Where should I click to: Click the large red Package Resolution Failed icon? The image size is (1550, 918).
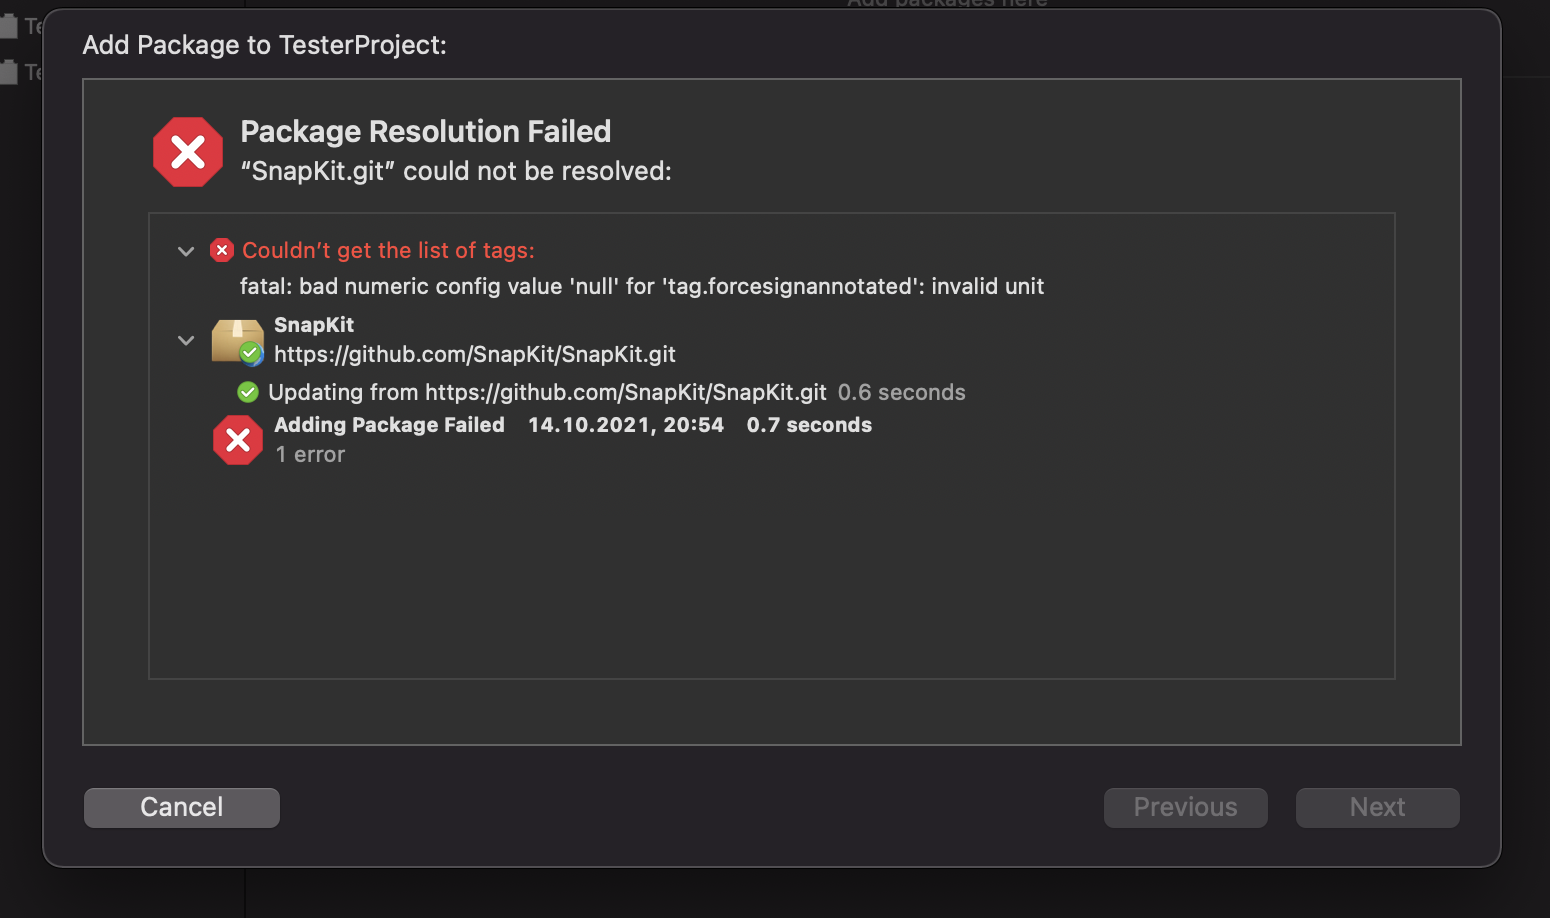pyautogui.click(x=188, y=152)
